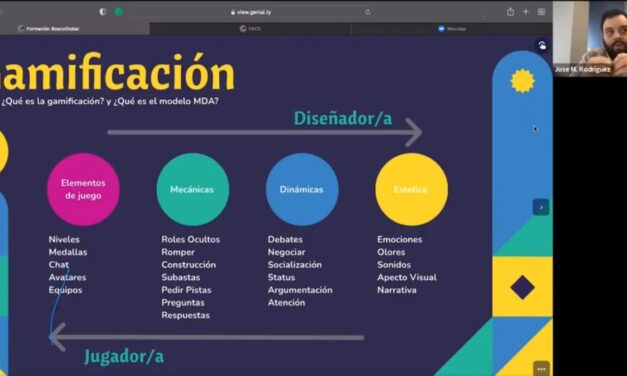627x376 pixels.
Task: Click the Estetica yellow circle
Action: 411,189
